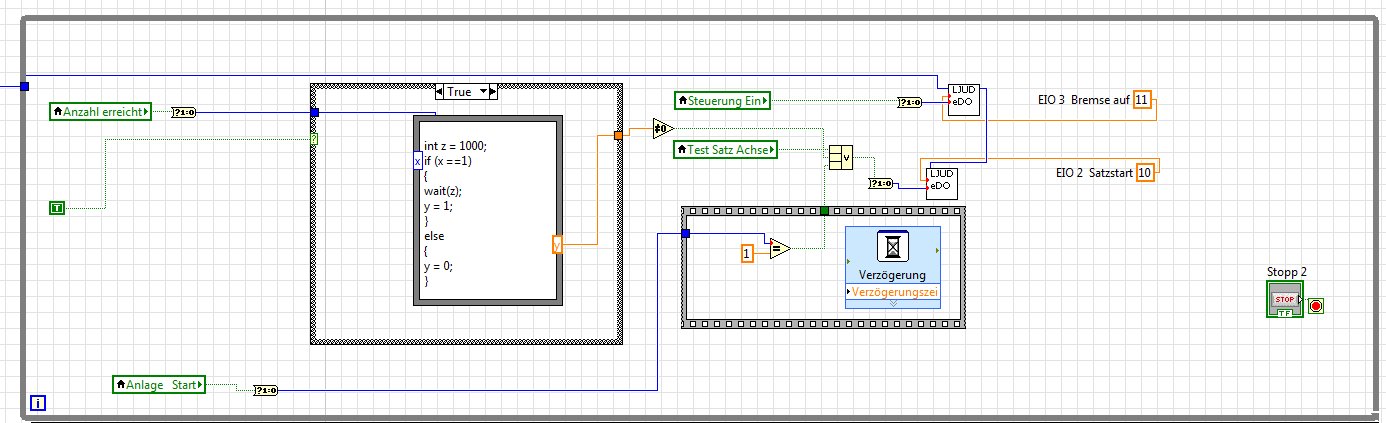Select the not-equal-to-zero comparison node
This screenshot has height=423, width=1386.
[x=663, y=128]
